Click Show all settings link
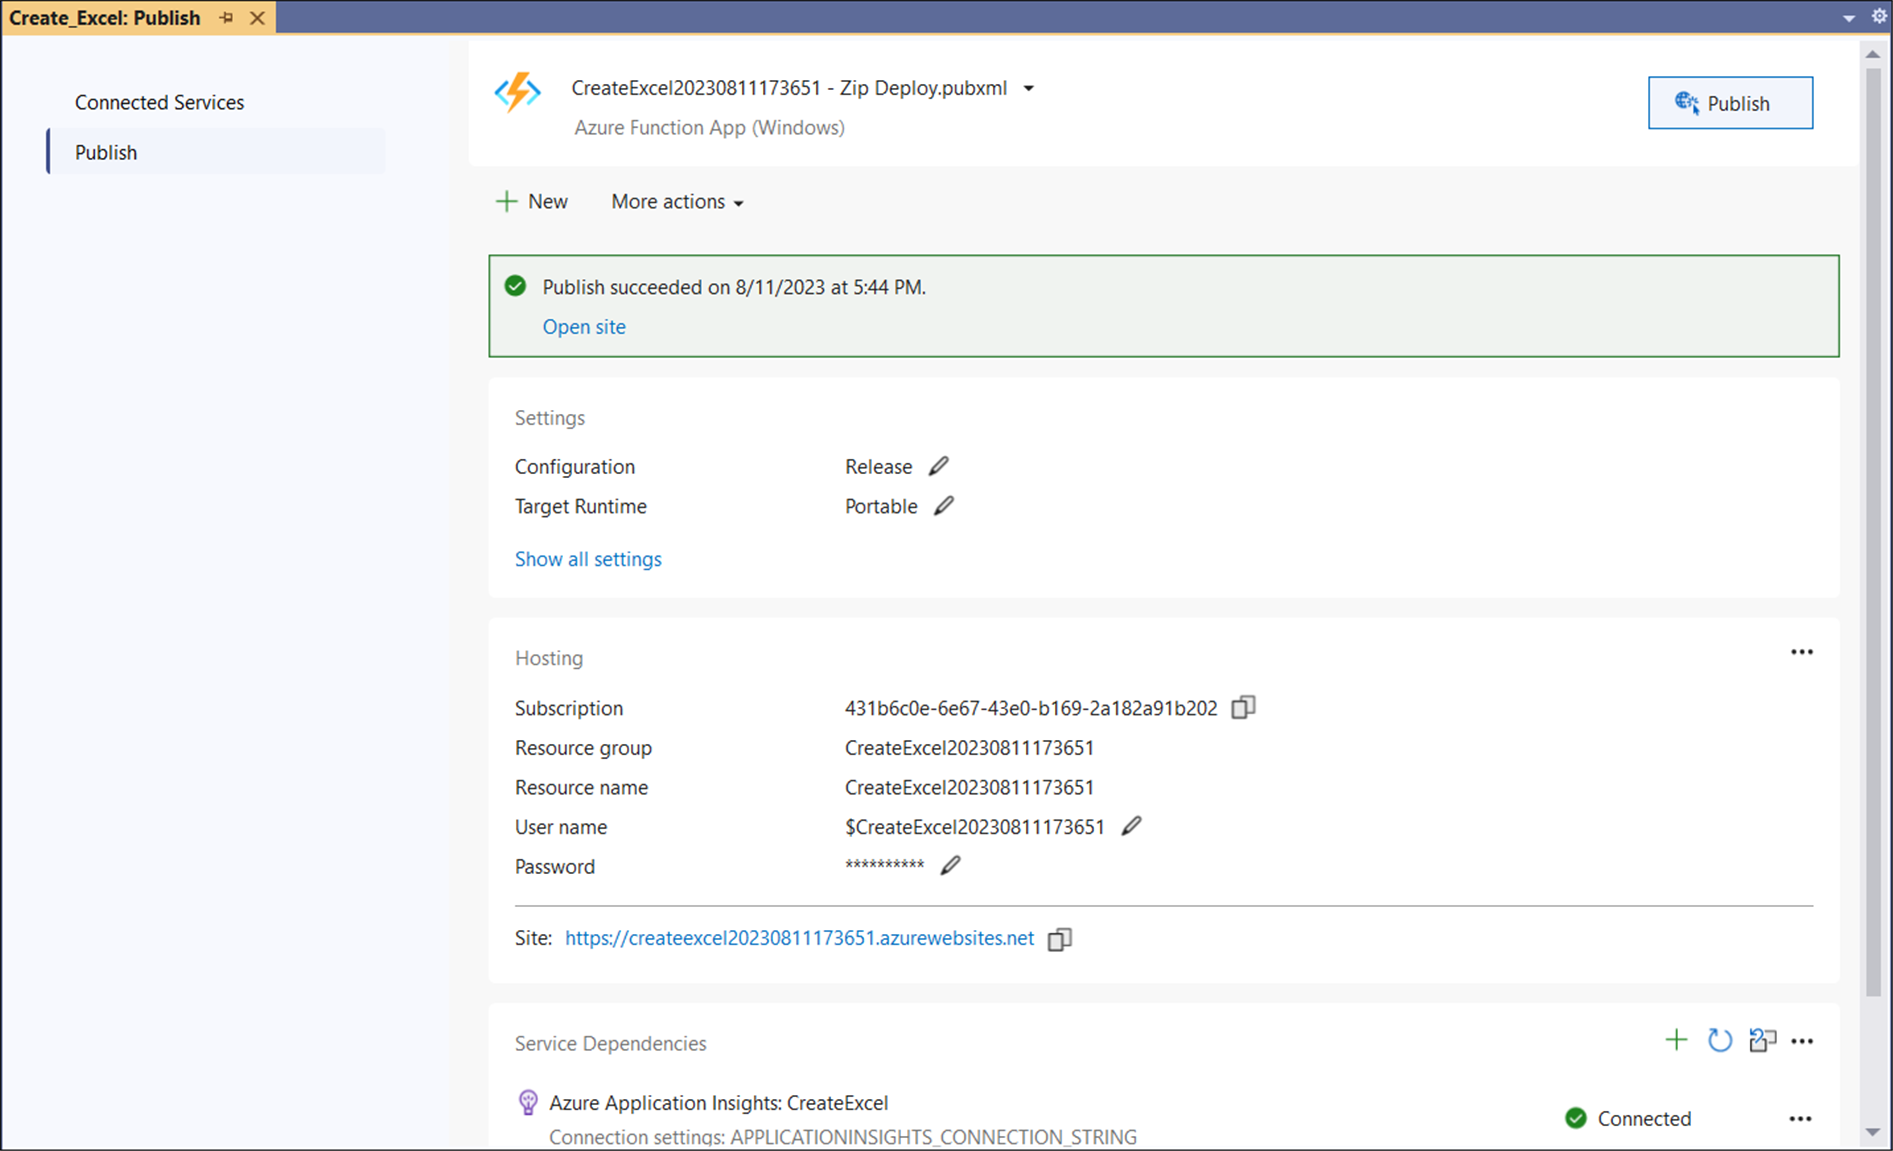This screenshot has height=1151, width=1893. click(588, 559)
